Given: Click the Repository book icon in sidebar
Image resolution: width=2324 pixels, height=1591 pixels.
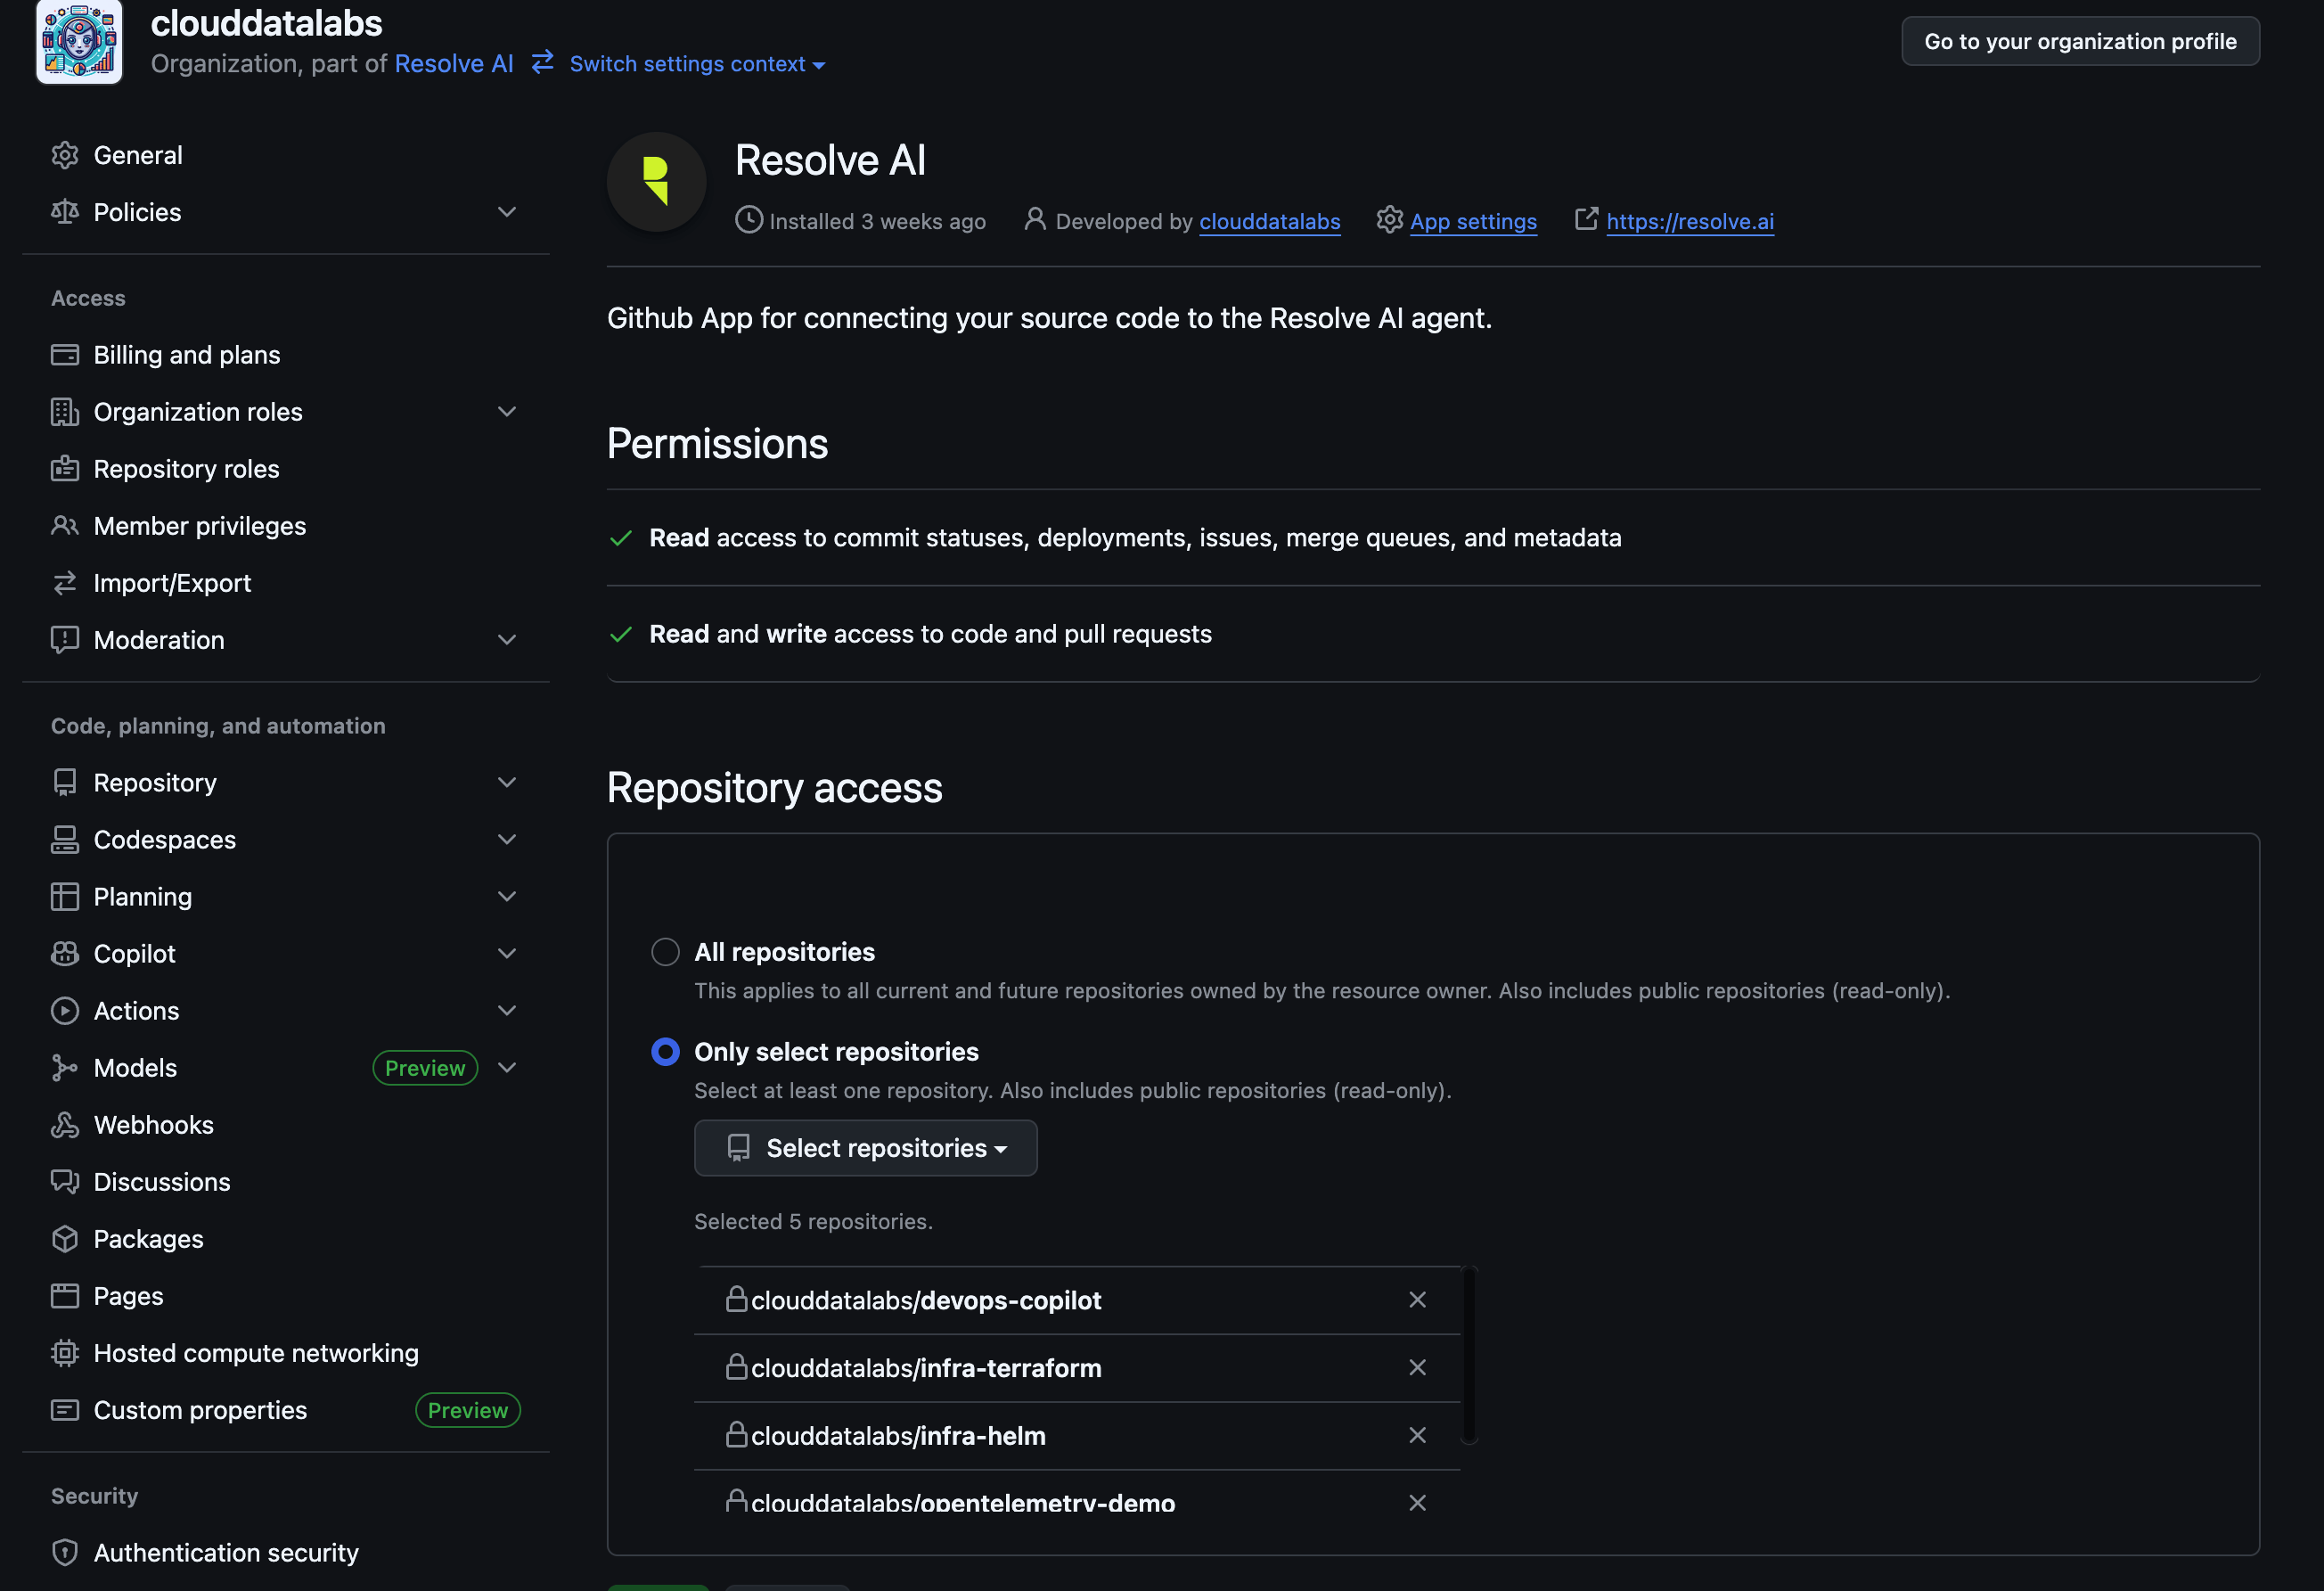Looking at the screenshot, I should (65, 783).
